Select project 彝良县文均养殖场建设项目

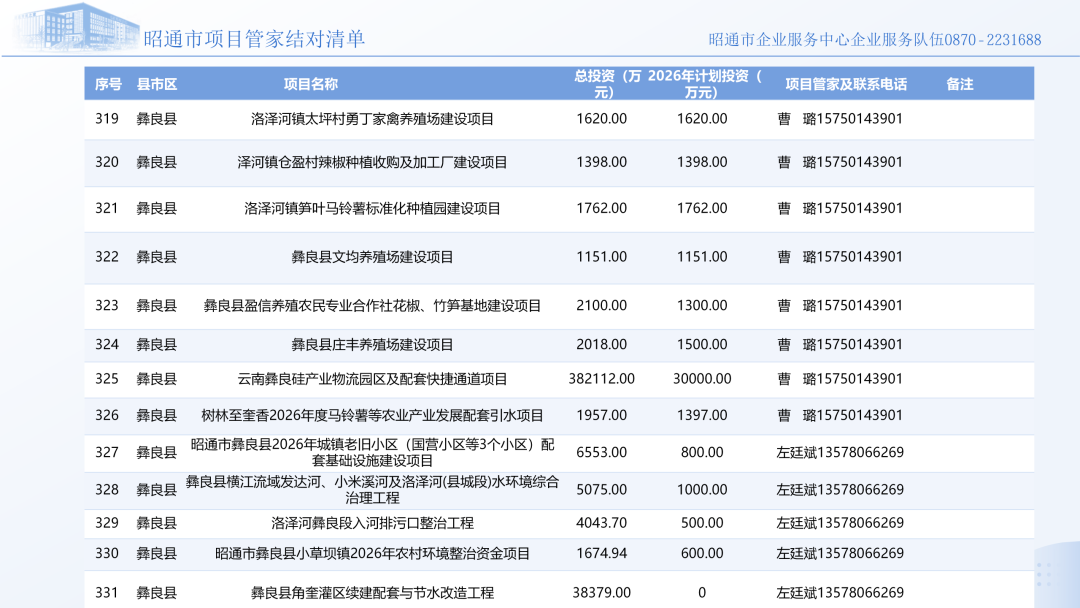pyautogui.click(x=372, y=257)
